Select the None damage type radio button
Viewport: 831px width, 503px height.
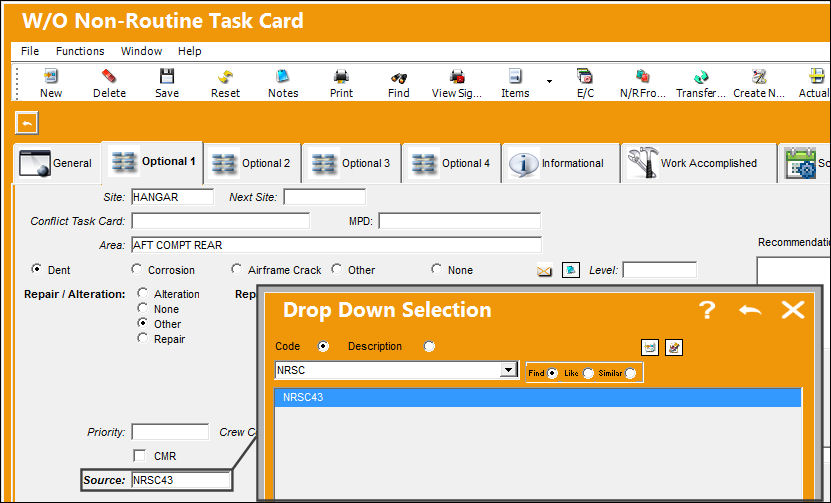[x=436, y=269]
